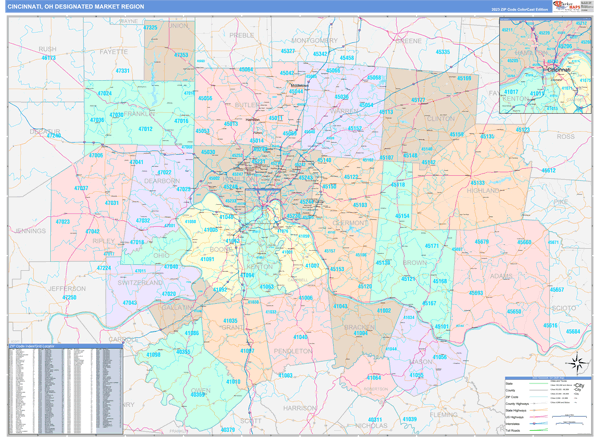The height and width of the screenshot is (437, 600).
Task: Select the MASON county label
Action: point(421,362)
